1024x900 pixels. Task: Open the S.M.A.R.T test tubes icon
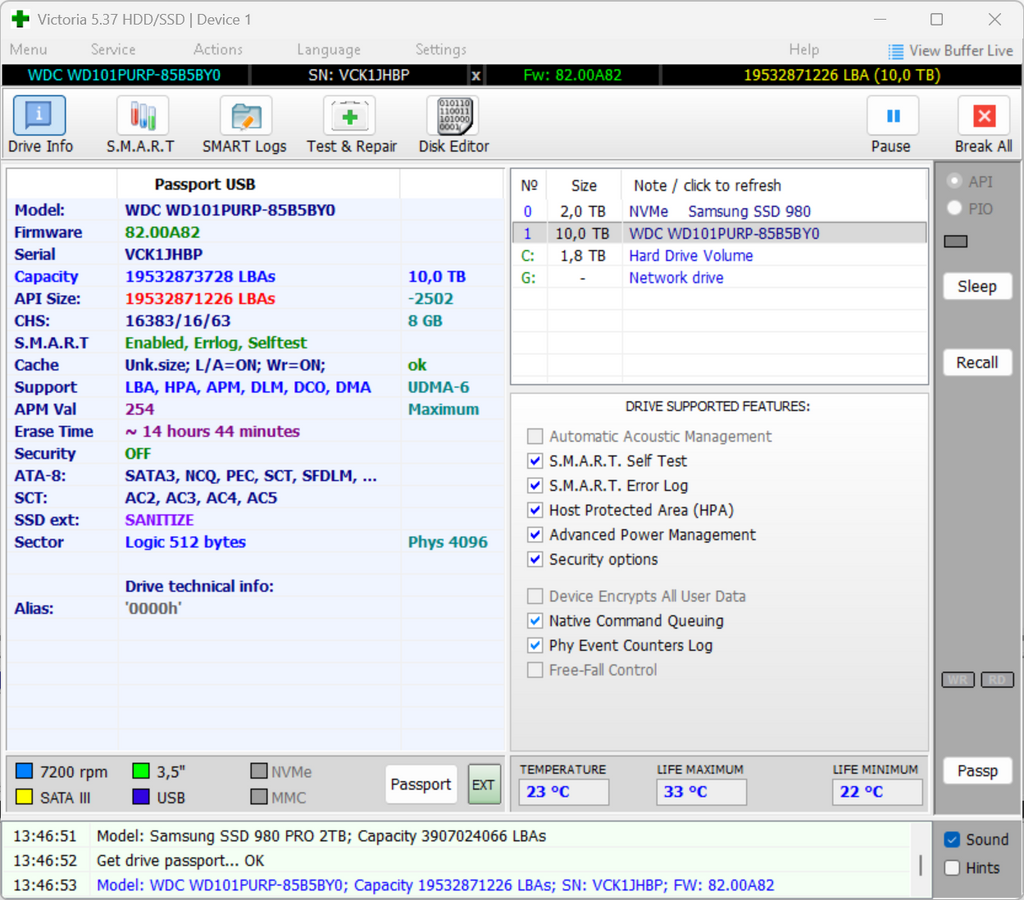click(142, 115)
